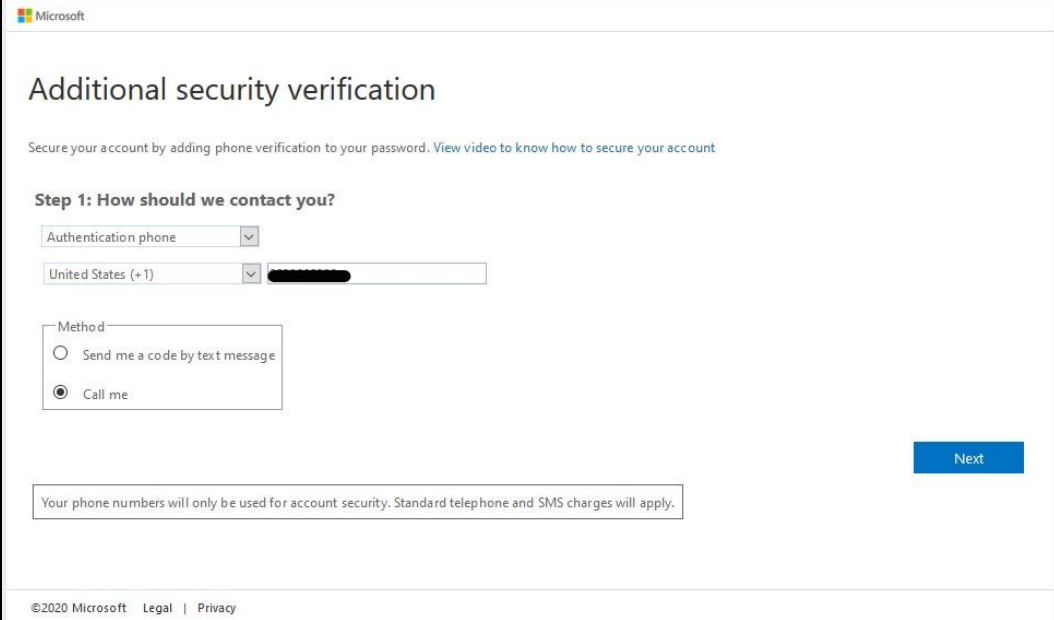Click the 'Step 1: How should we contact you?' heading

click(x=185, y=200)
